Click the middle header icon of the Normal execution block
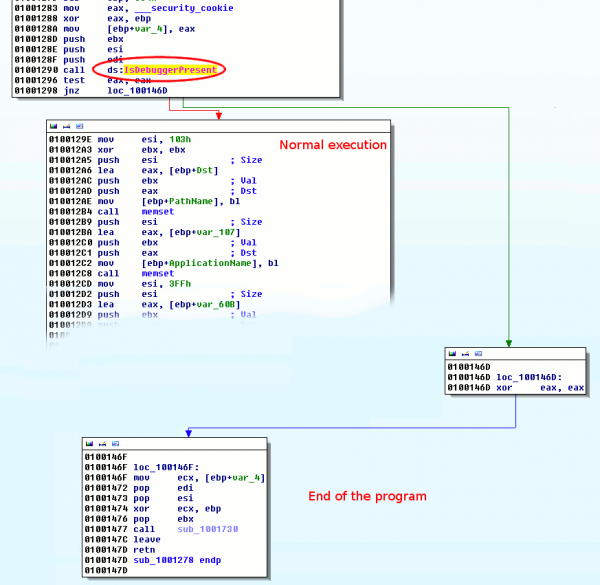 pos(64,127)
